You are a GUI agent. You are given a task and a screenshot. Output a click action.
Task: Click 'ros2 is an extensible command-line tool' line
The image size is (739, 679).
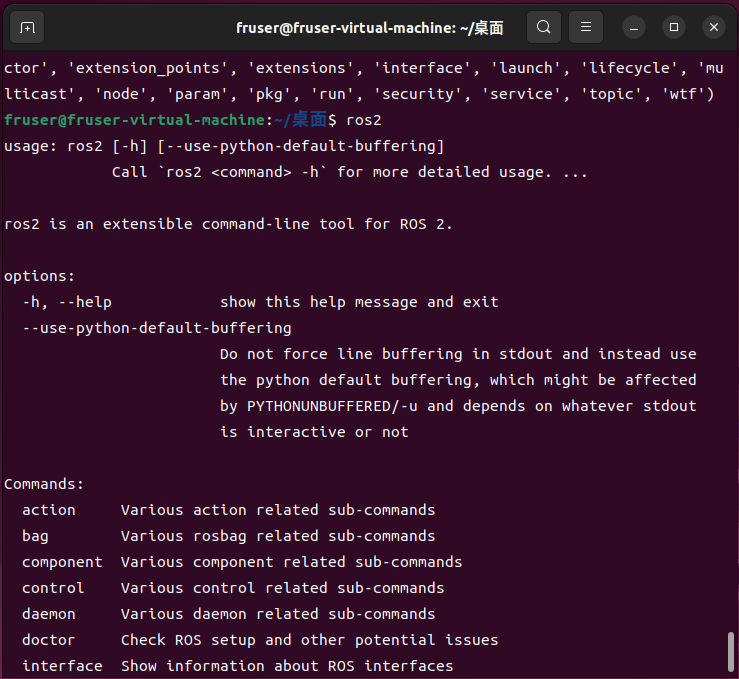[228, 224]
